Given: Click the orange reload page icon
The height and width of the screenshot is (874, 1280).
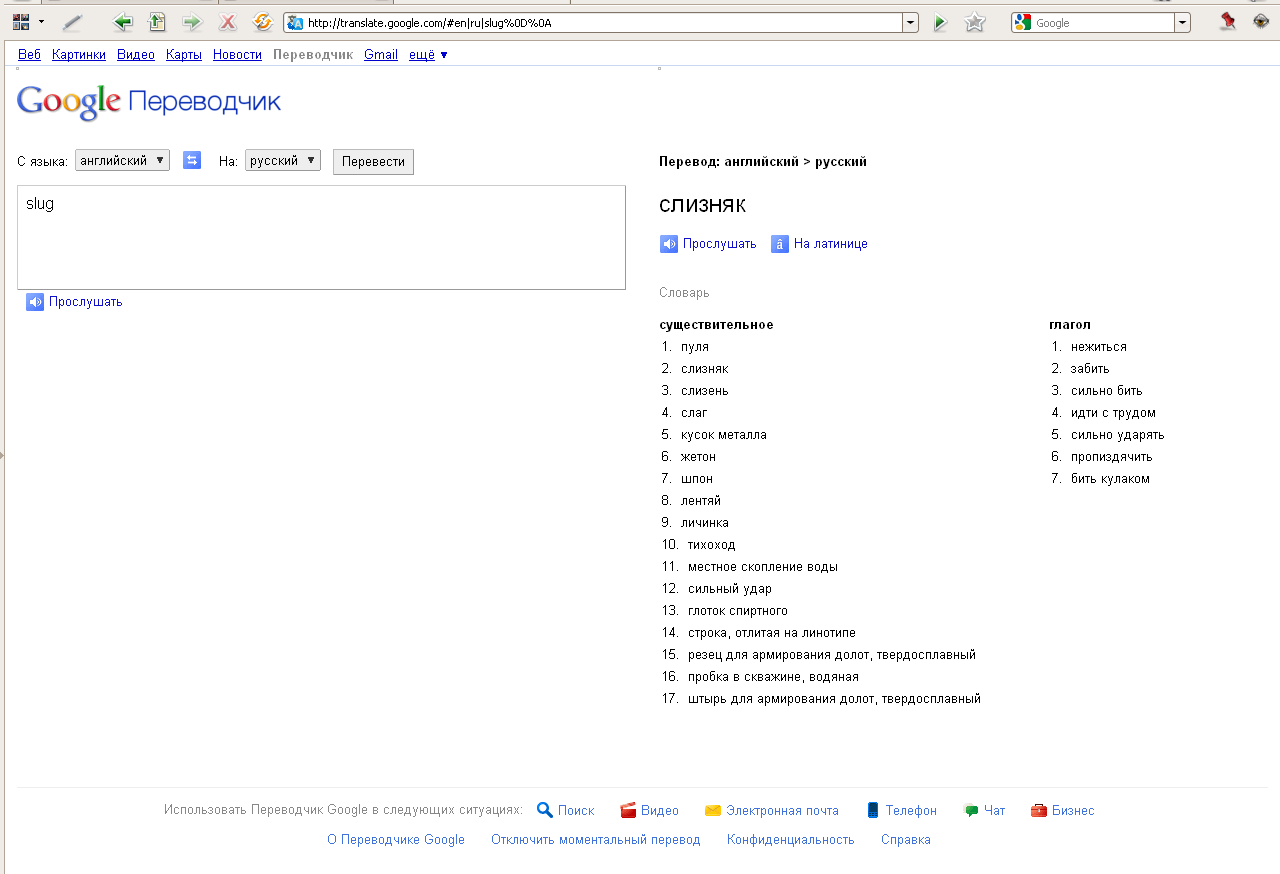Looking at the screenshot, I should click(x=262, y=22).
